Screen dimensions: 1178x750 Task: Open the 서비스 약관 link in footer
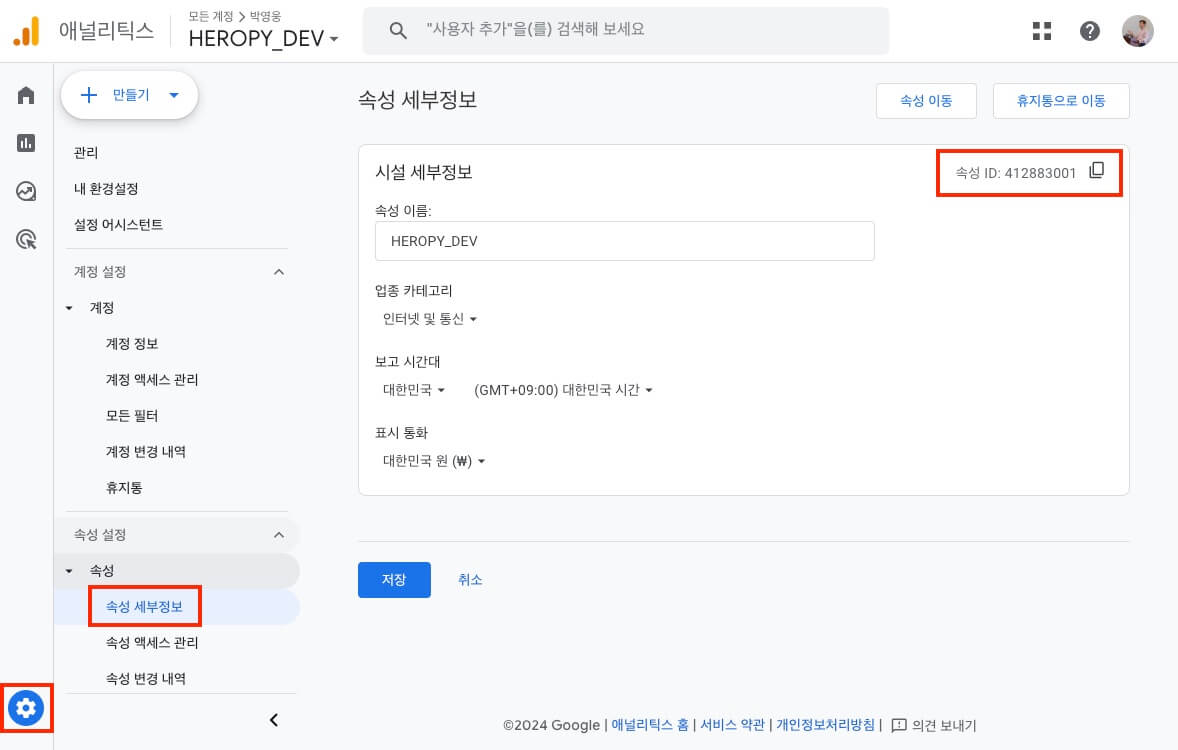pos(732,725)
